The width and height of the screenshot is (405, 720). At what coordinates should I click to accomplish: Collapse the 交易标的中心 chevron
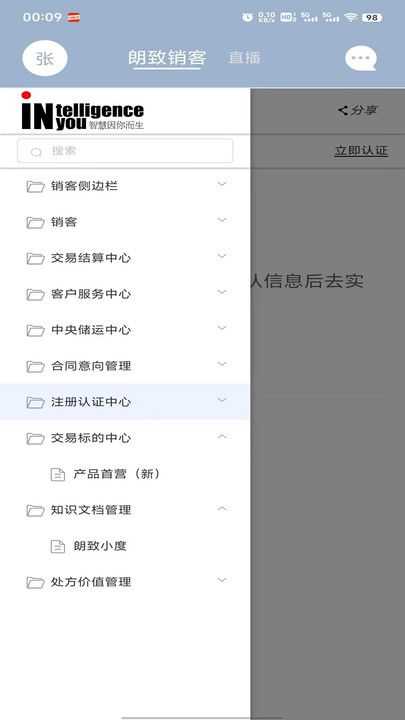pyautogui.click(x=222, y=436)
